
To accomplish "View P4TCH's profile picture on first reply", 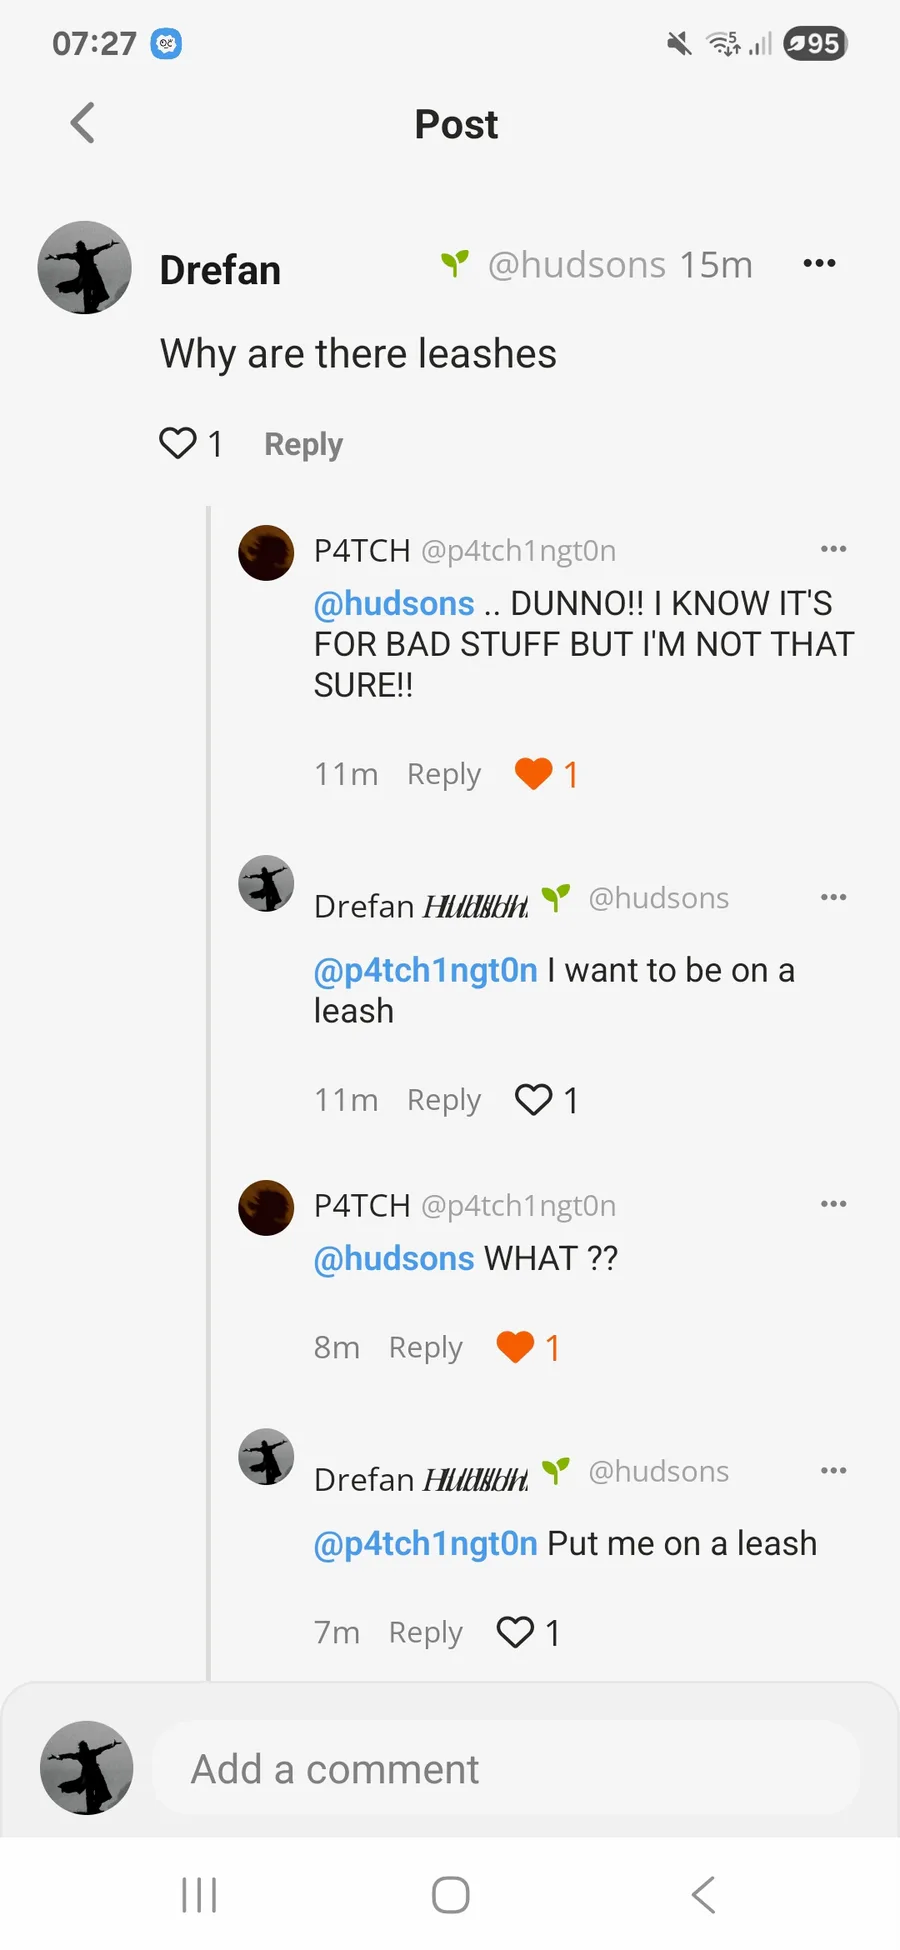I will pyautogui.click(x=266, y=553).
